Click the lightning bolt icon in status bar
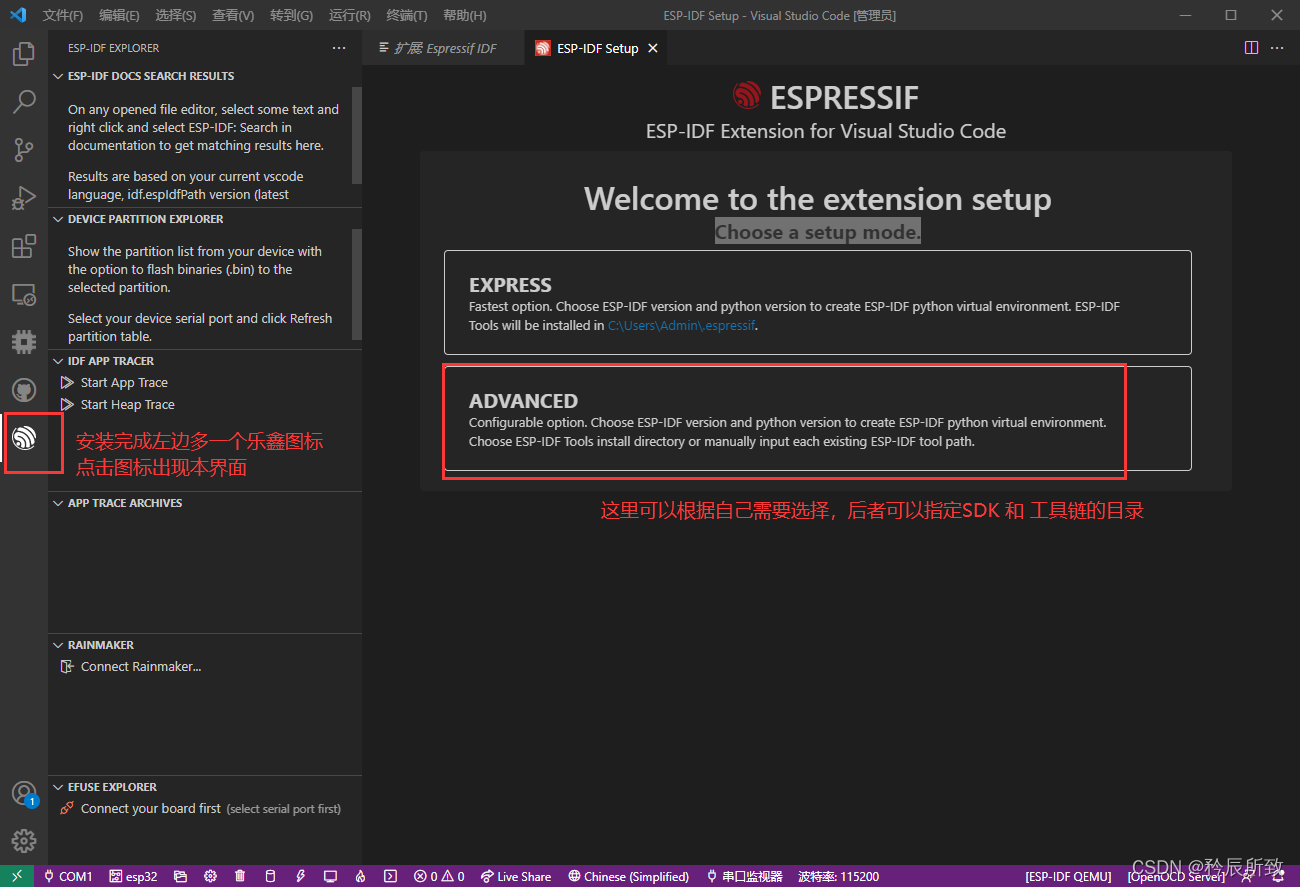This screenshot has height=887, width=1300. (300, 876)
